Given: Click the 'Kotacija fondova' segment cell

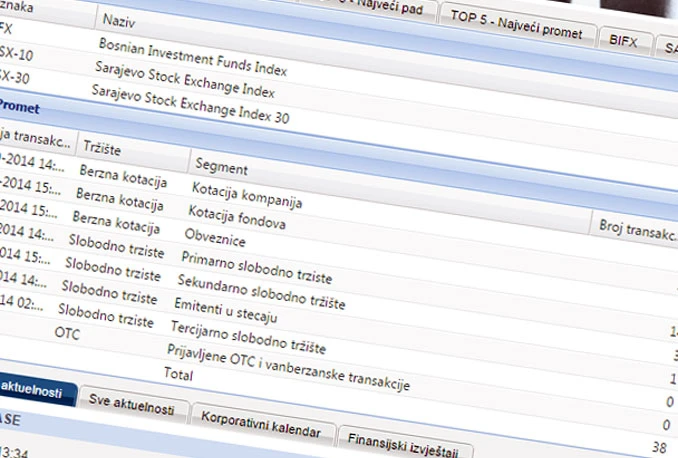Looking at the screenshot, I should pos(237,217).
